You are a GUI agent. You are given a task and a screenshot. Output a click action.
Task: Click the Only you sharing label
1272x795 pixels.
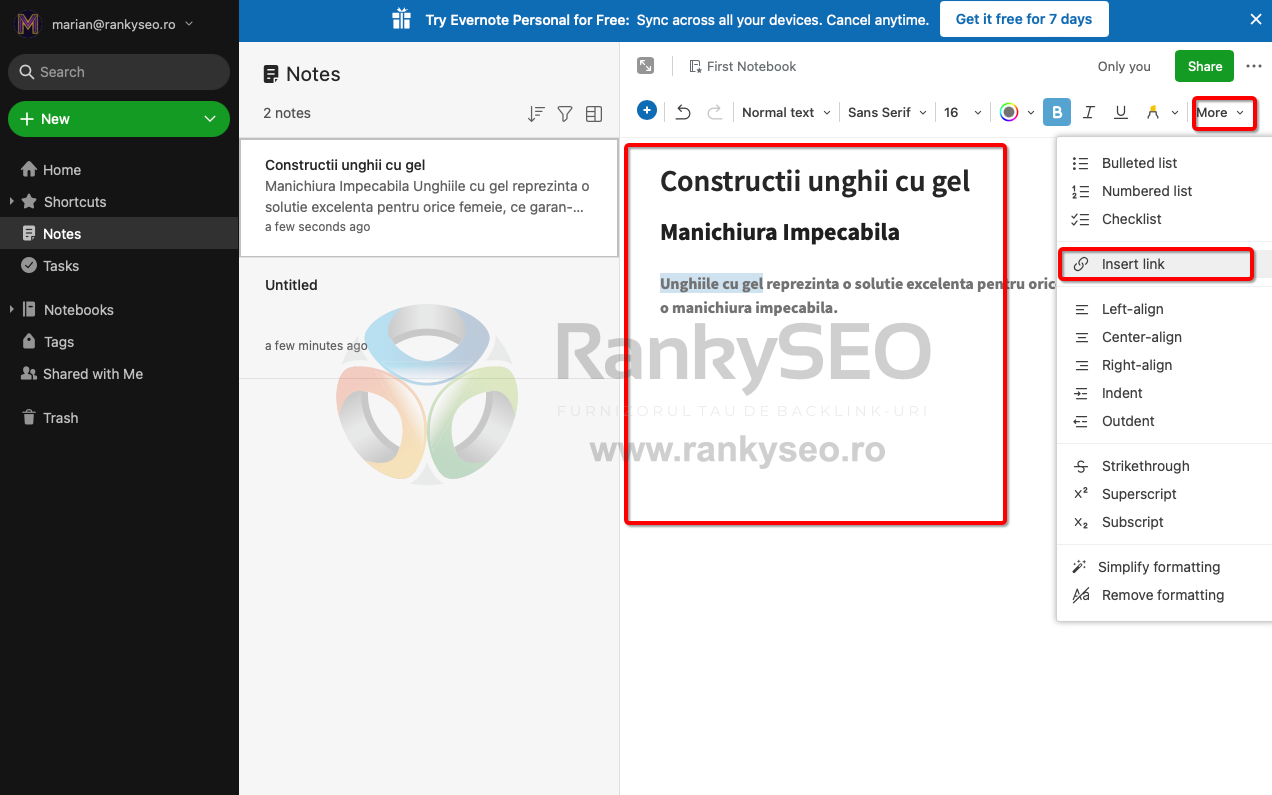pyautogui.click(x=1124, y=66)
